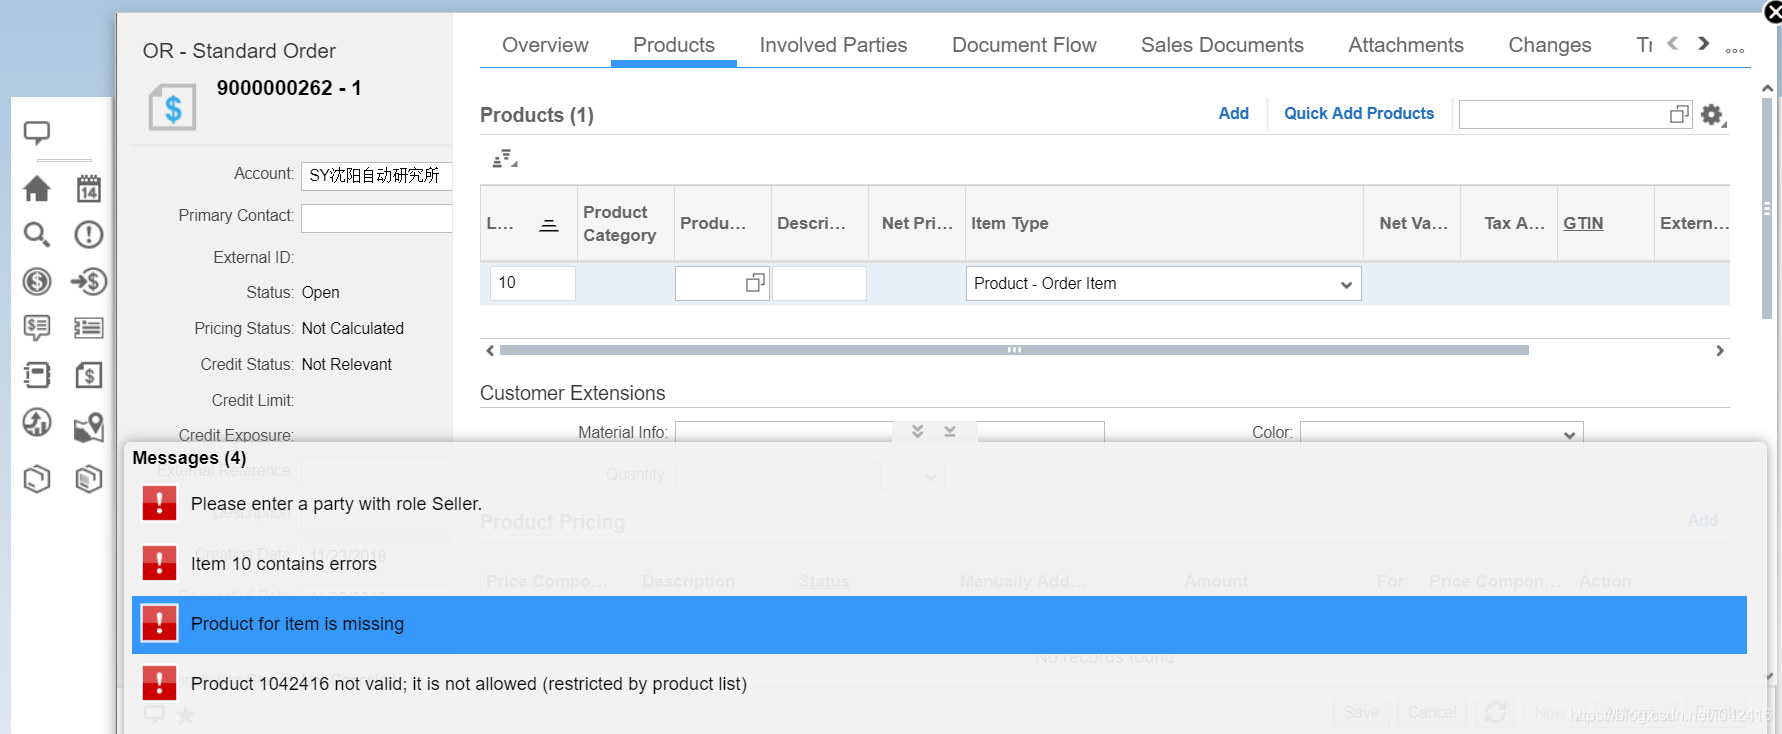Screen dimensions: 1782x734
Task: Click the sort icon above products table
Action: (505, 158)
